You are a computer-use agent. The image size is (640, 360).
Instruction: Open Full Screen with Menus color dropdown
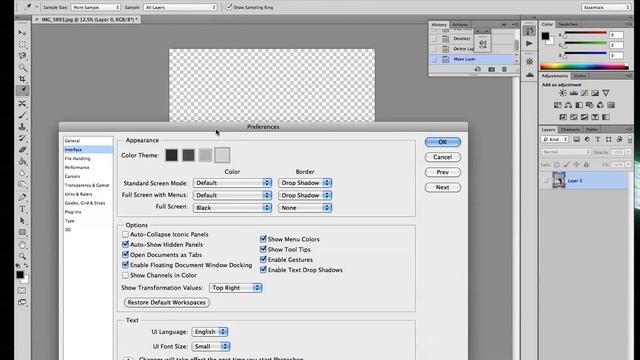(232, 195)
